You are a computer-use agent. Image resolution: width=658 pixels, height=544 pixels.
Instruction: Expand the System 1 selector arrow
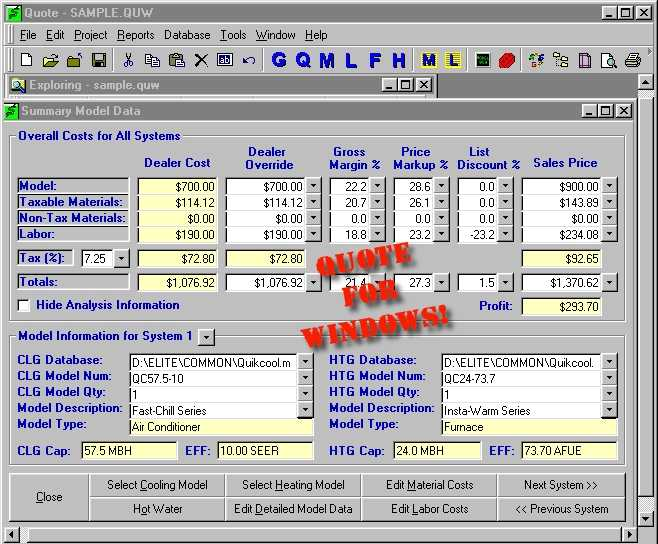[x=206, y=336]
